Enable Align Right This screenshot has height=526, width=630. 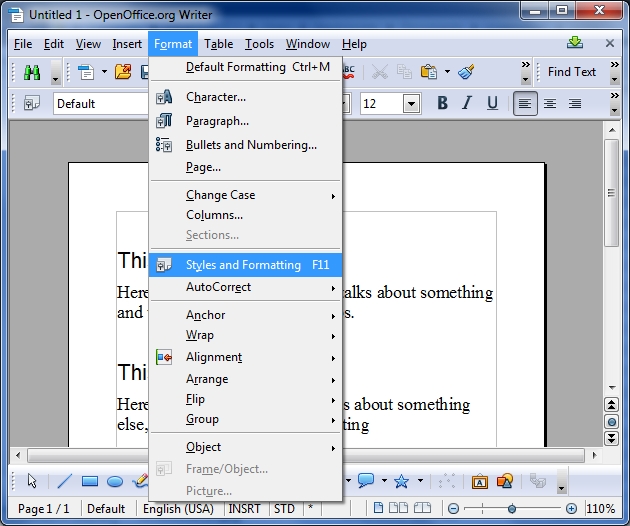click(x=575, y=104)
